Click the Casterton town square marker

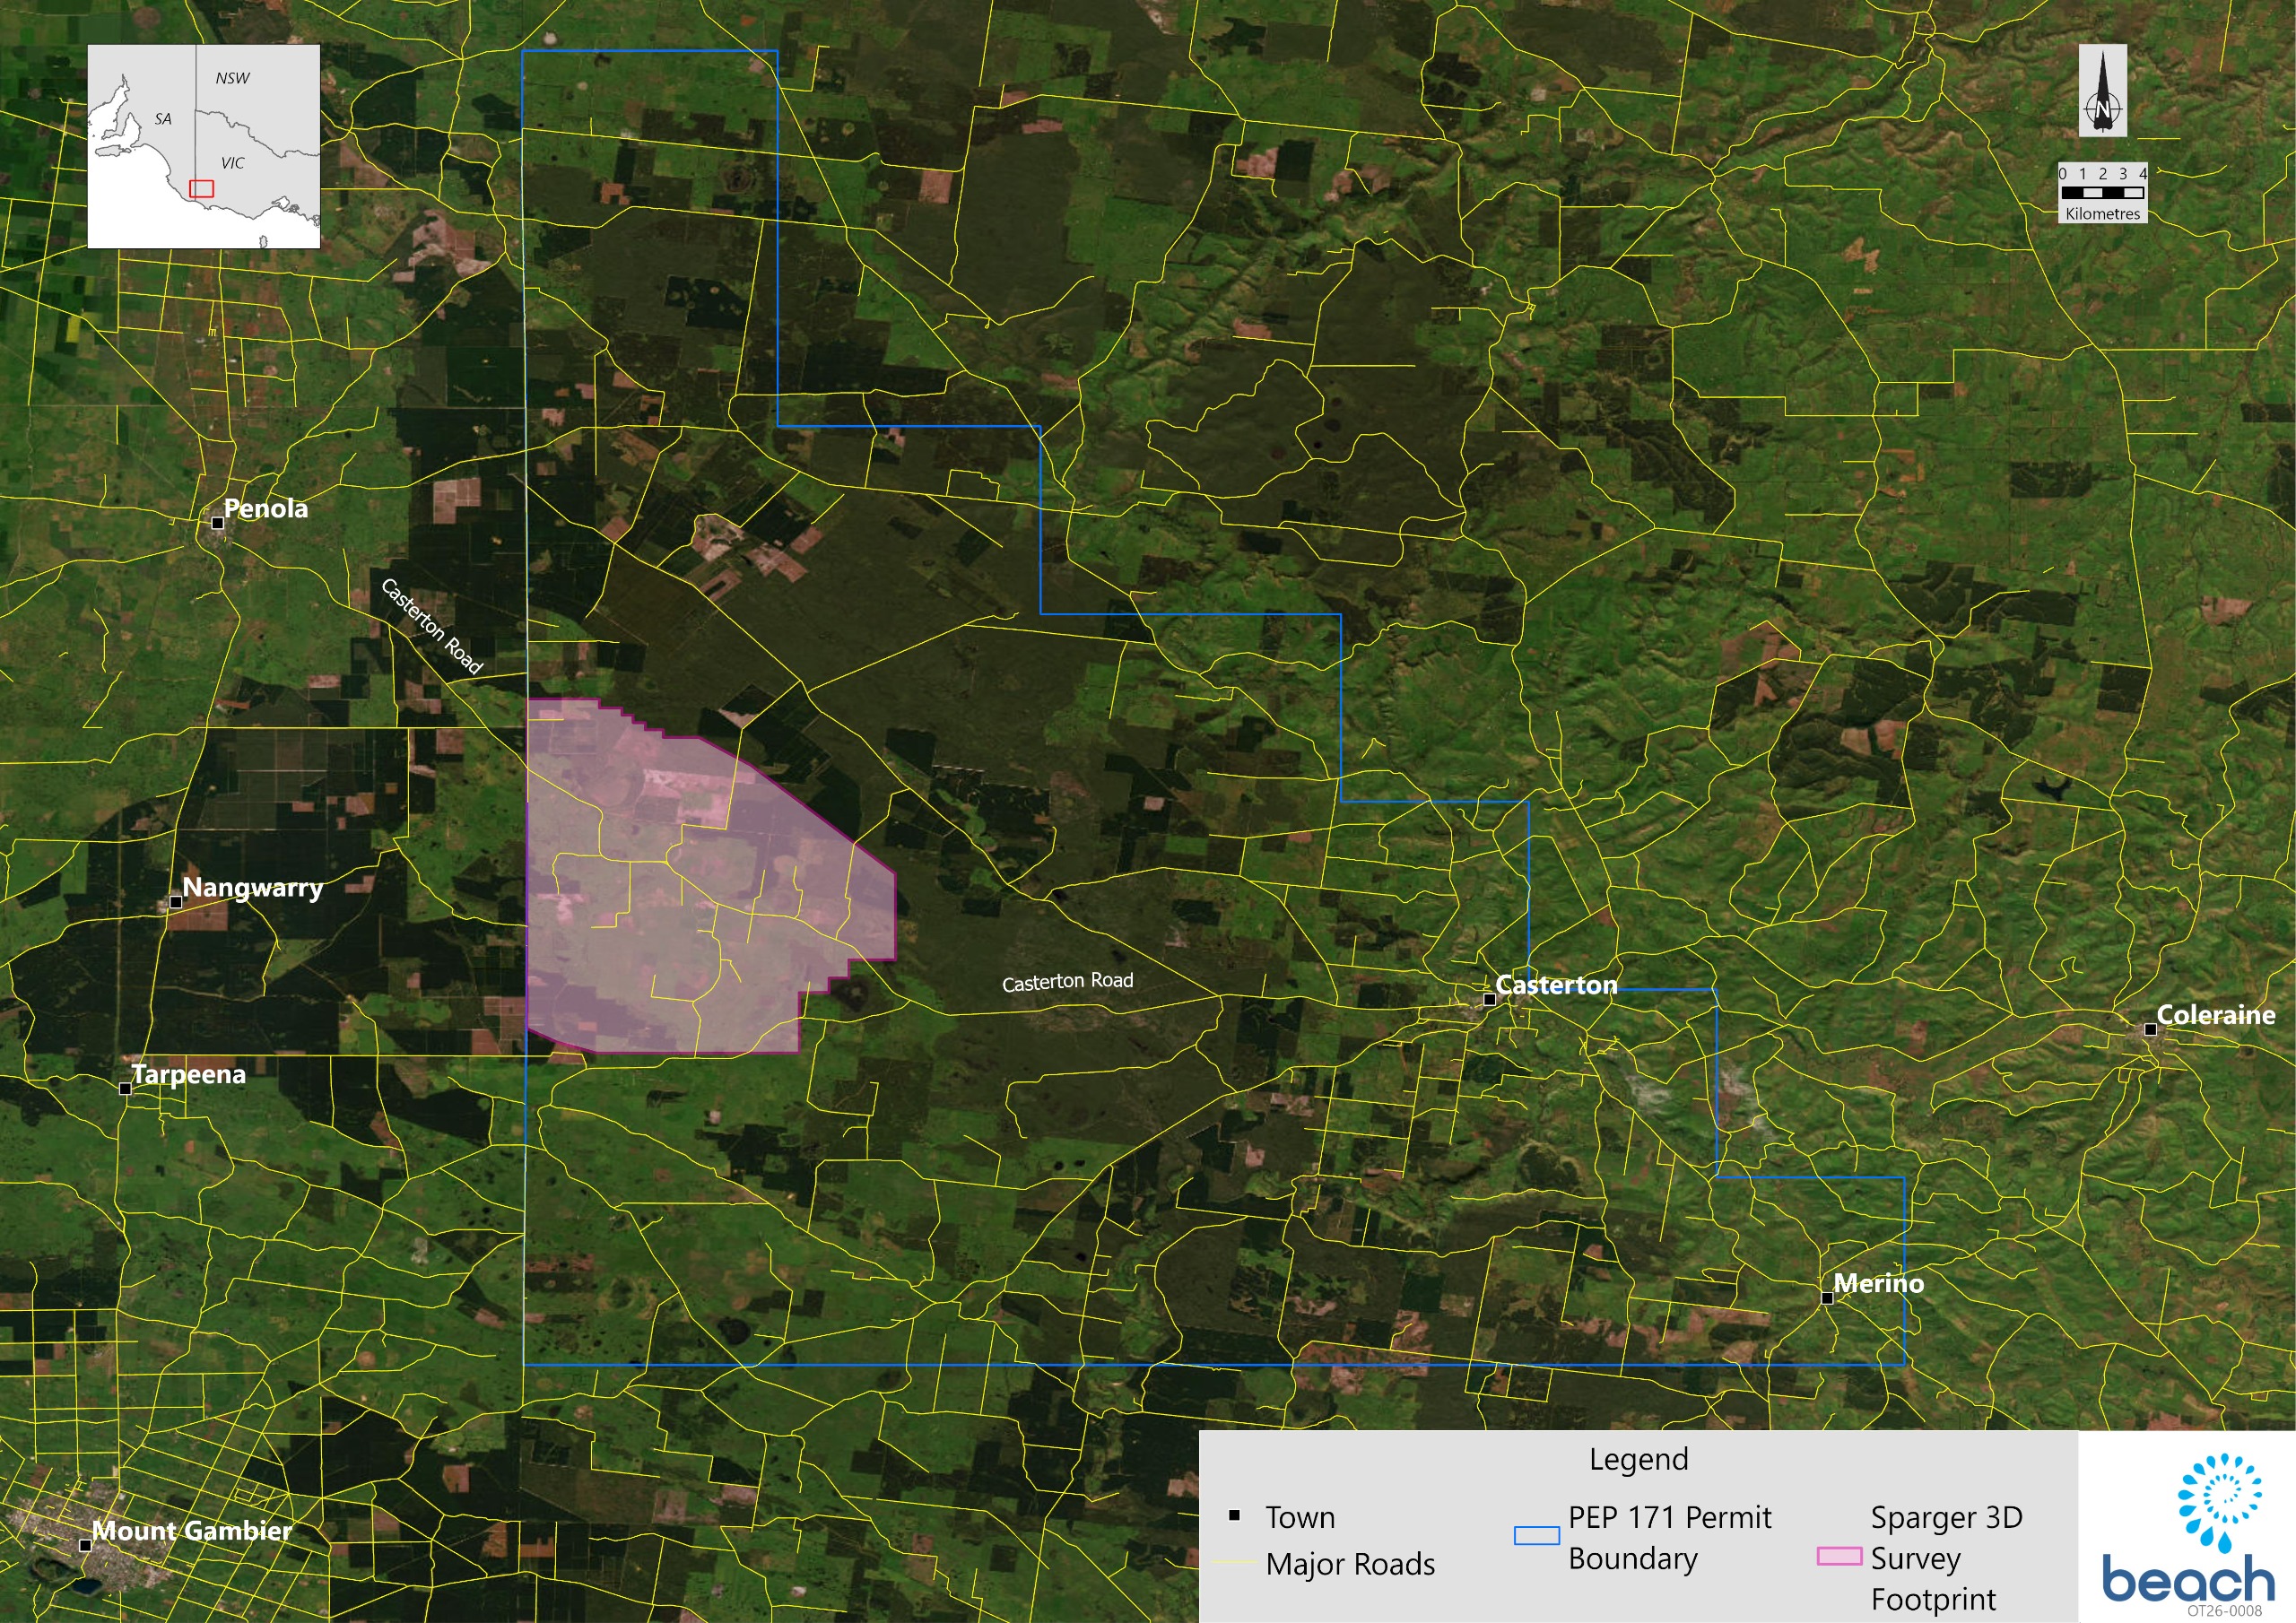[1489, 999]
